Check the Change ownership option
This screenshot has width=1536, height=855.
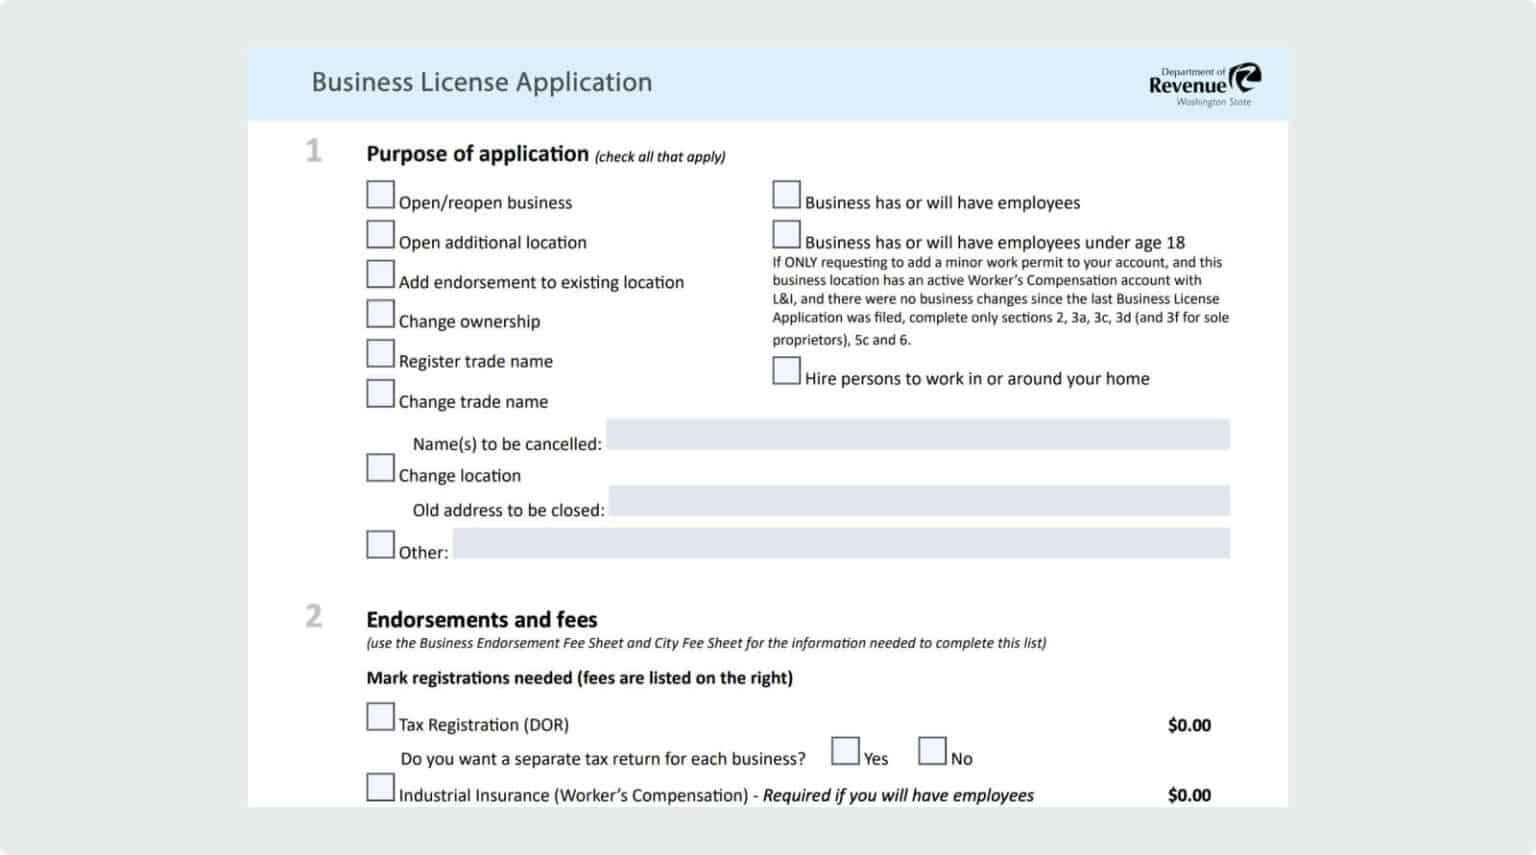click(x=380, y=313)
